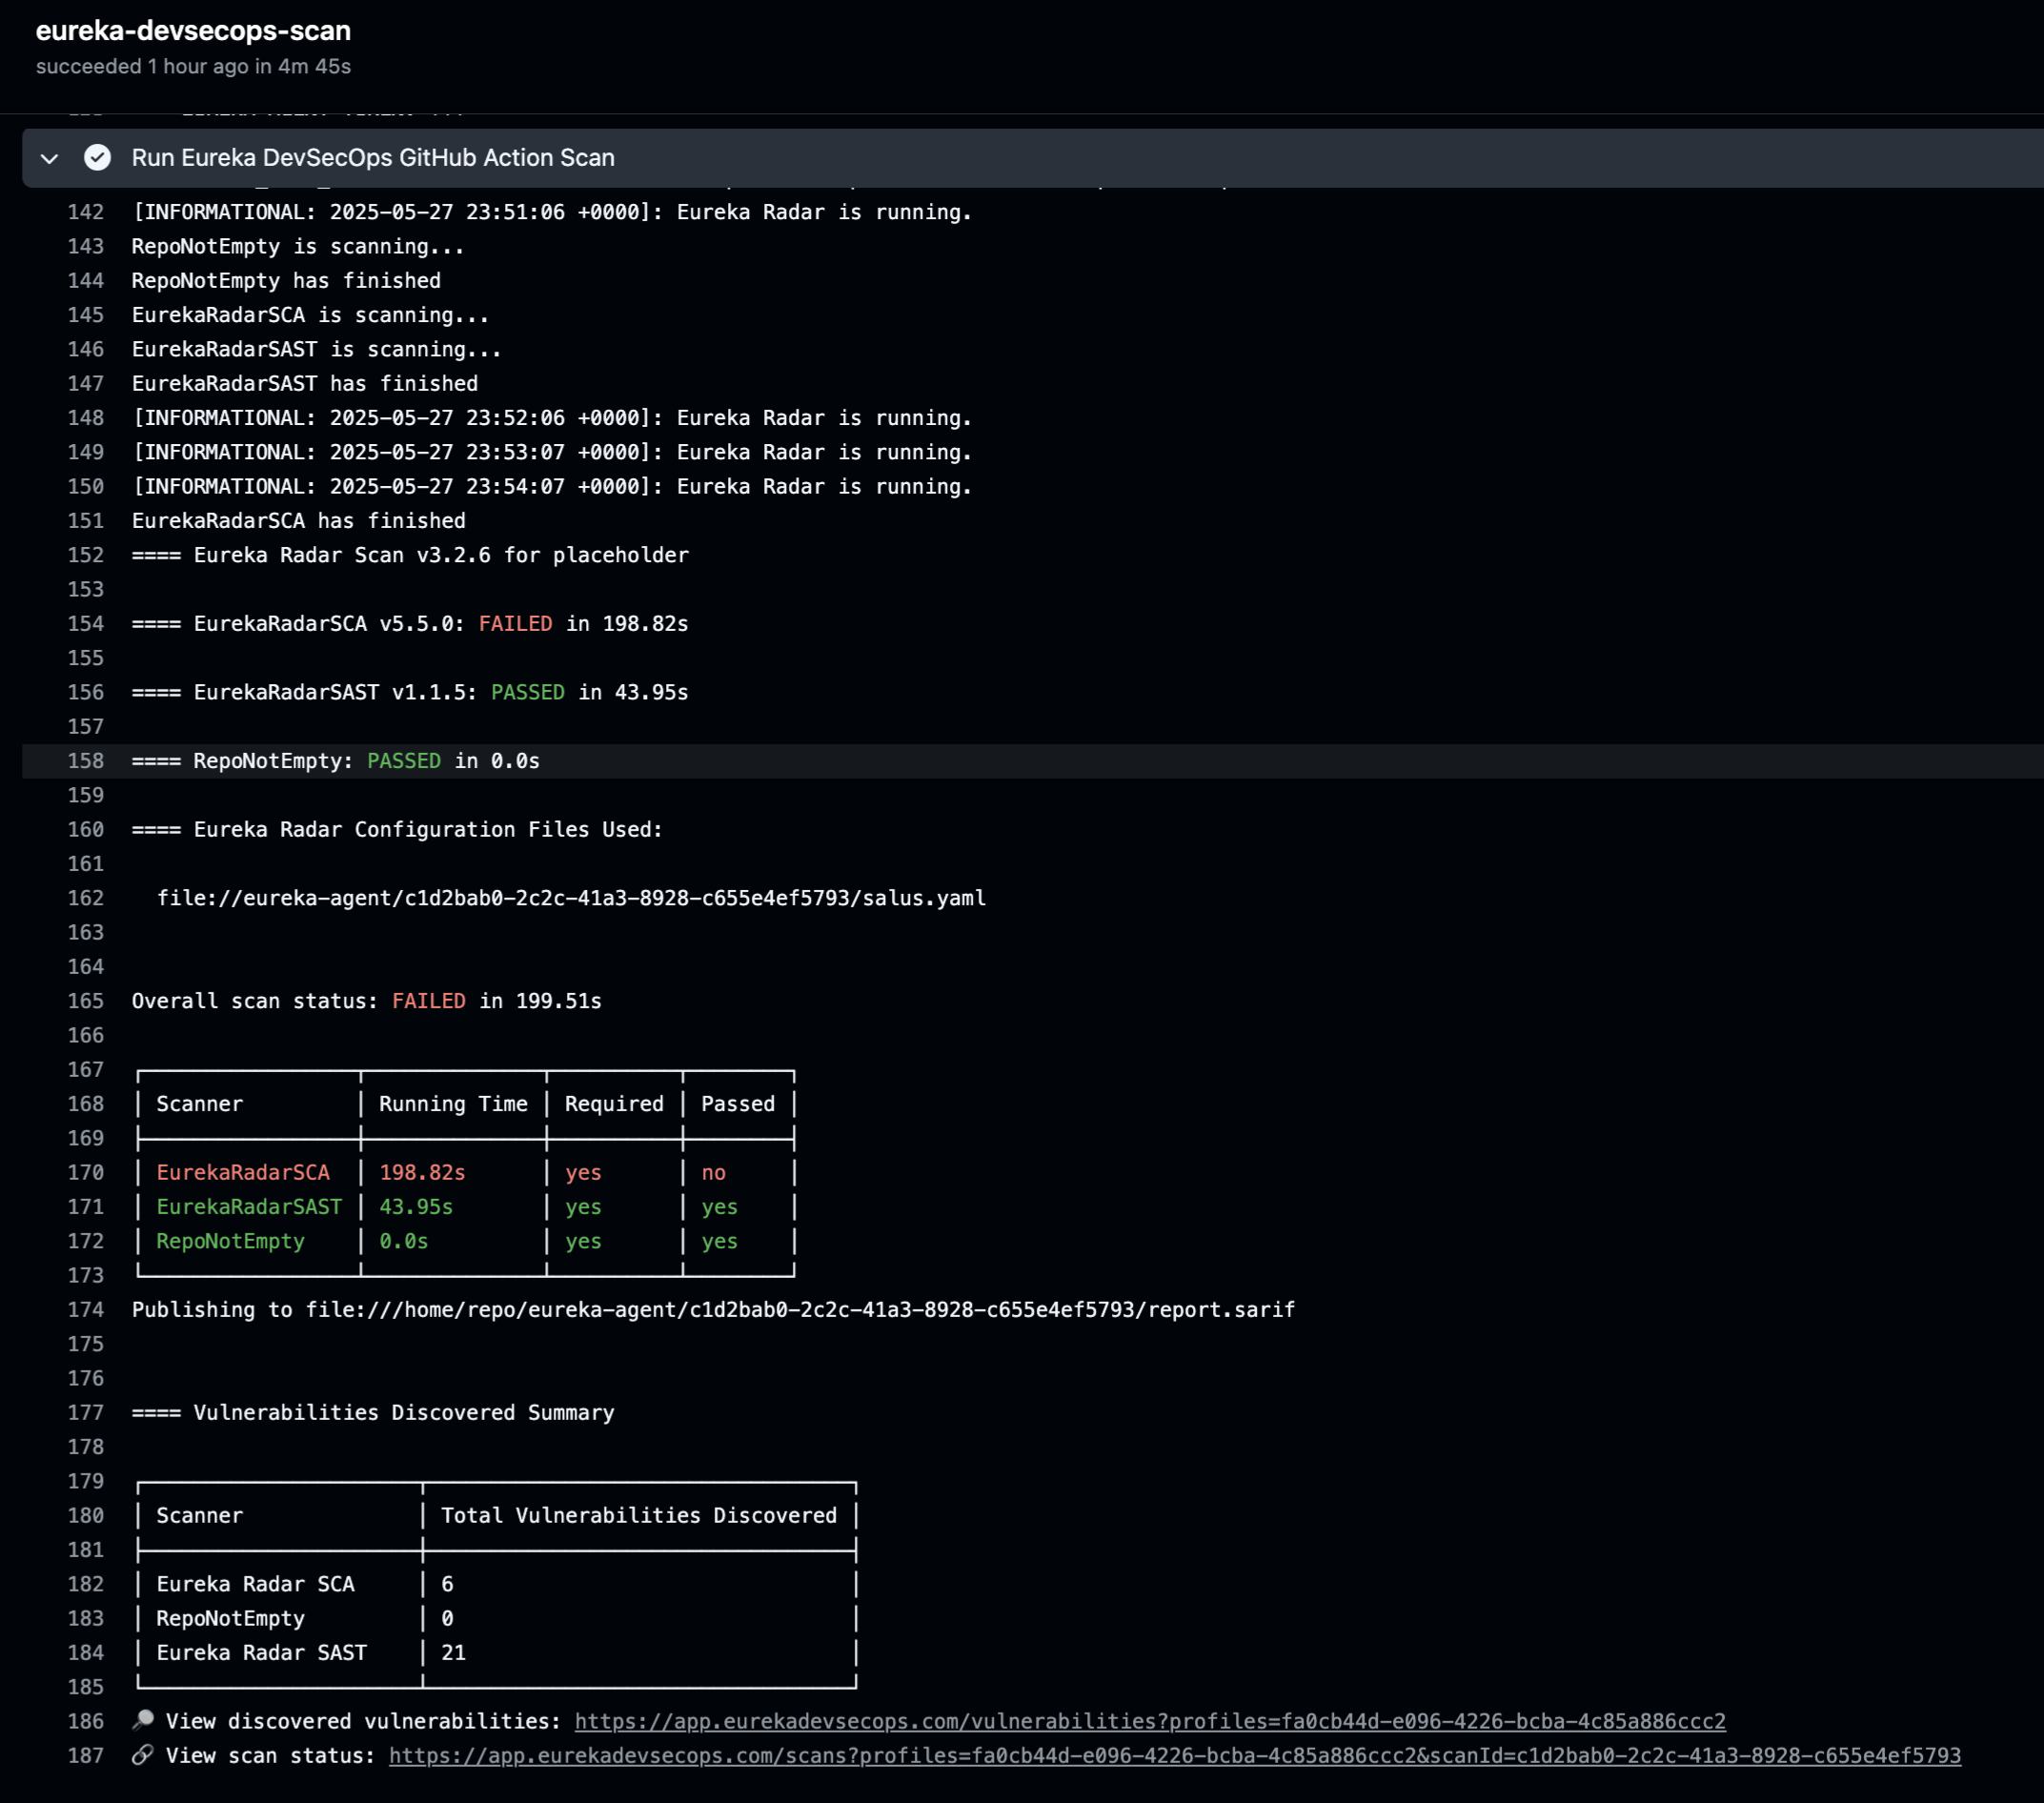Click the 23:52:06 Eureka Radar running line
The height and width of the screenshot is (1803, 2044).
(x=552, y=417)
